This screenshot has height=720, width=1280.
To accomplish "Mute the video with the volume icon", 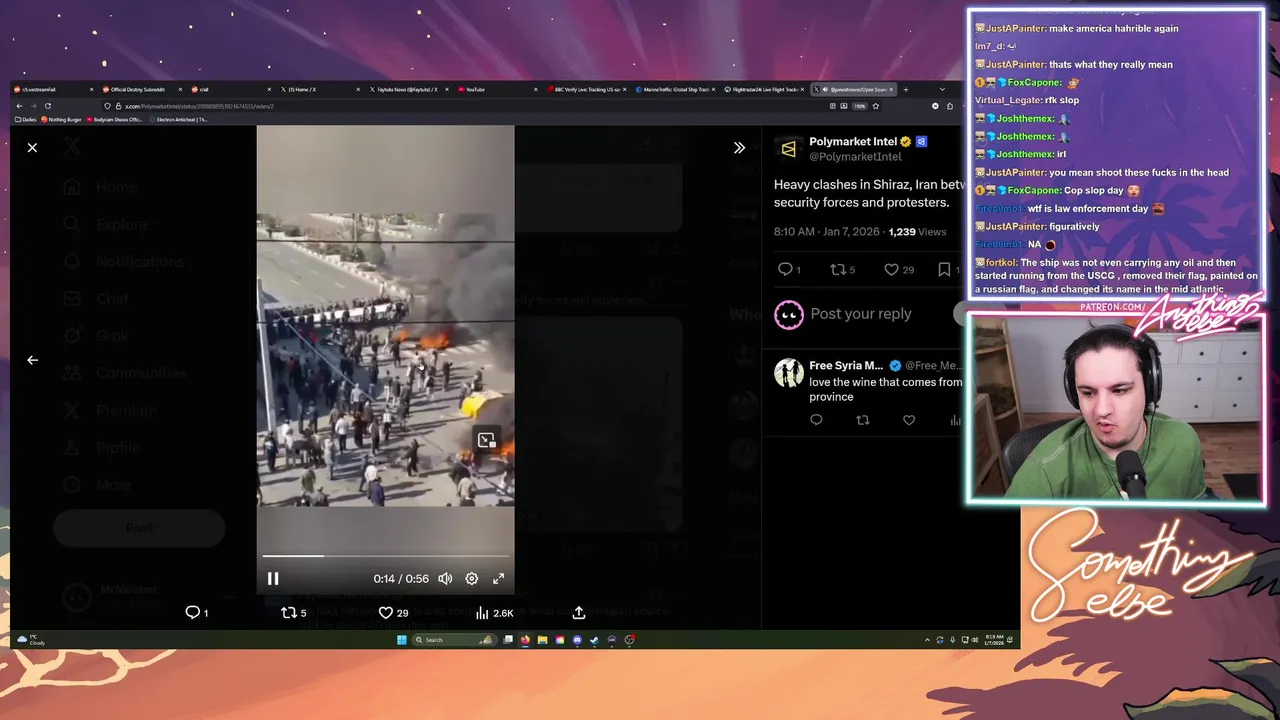I will 445,578.
